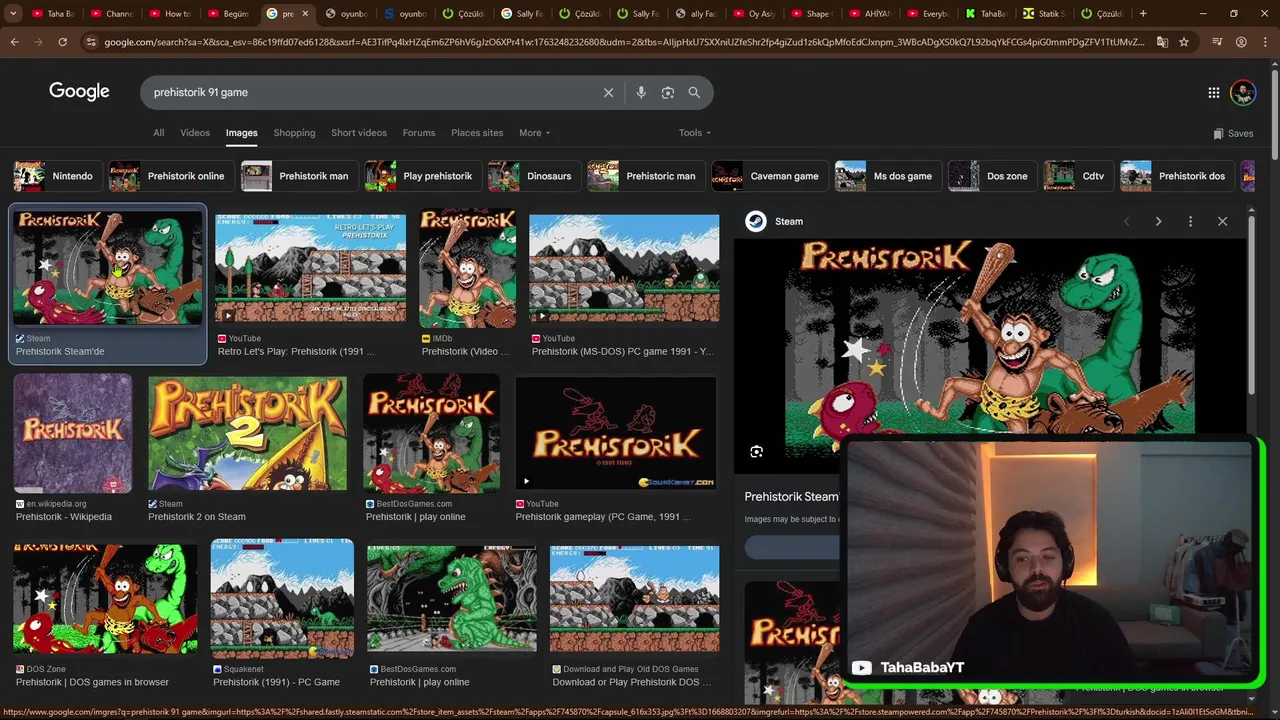Image resolution: width=1280 pixels, height=720 pixels.
Task: Switch to the How to browser tab
Action: (x=170, y=14)
